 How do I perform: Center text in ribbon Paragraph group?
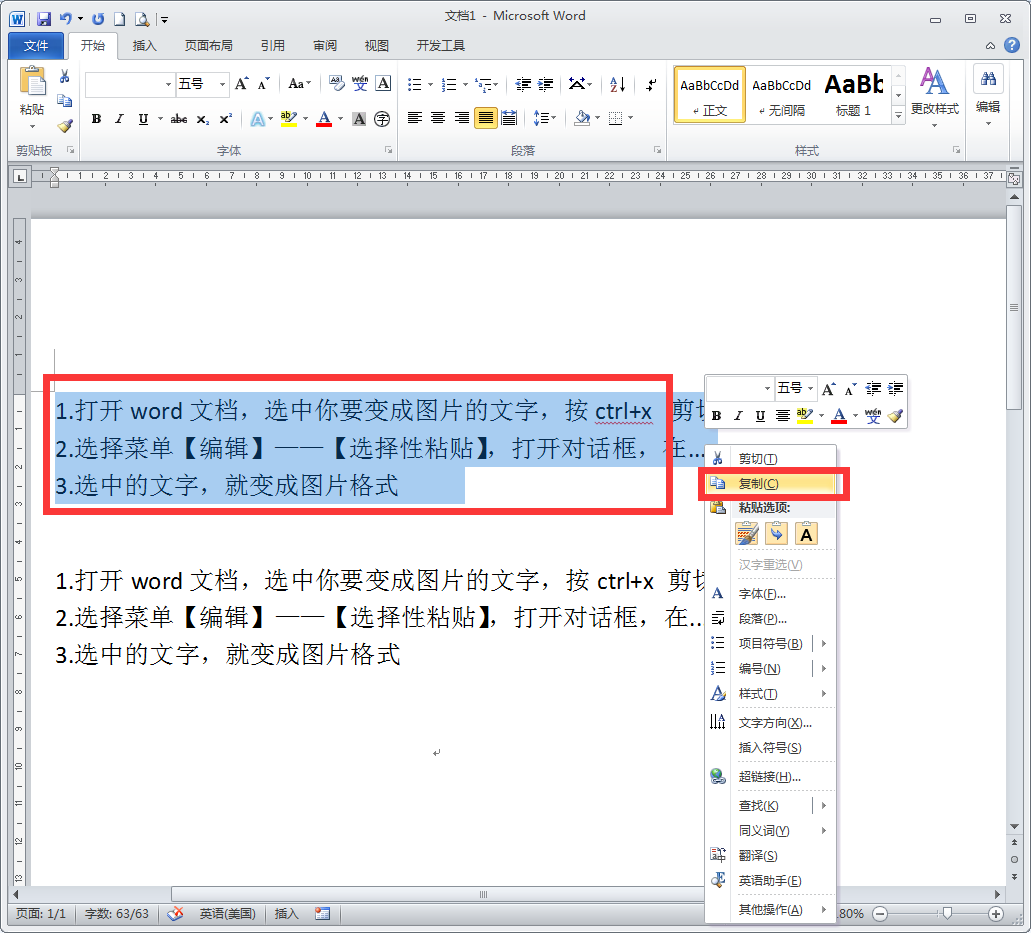point(438,118)
